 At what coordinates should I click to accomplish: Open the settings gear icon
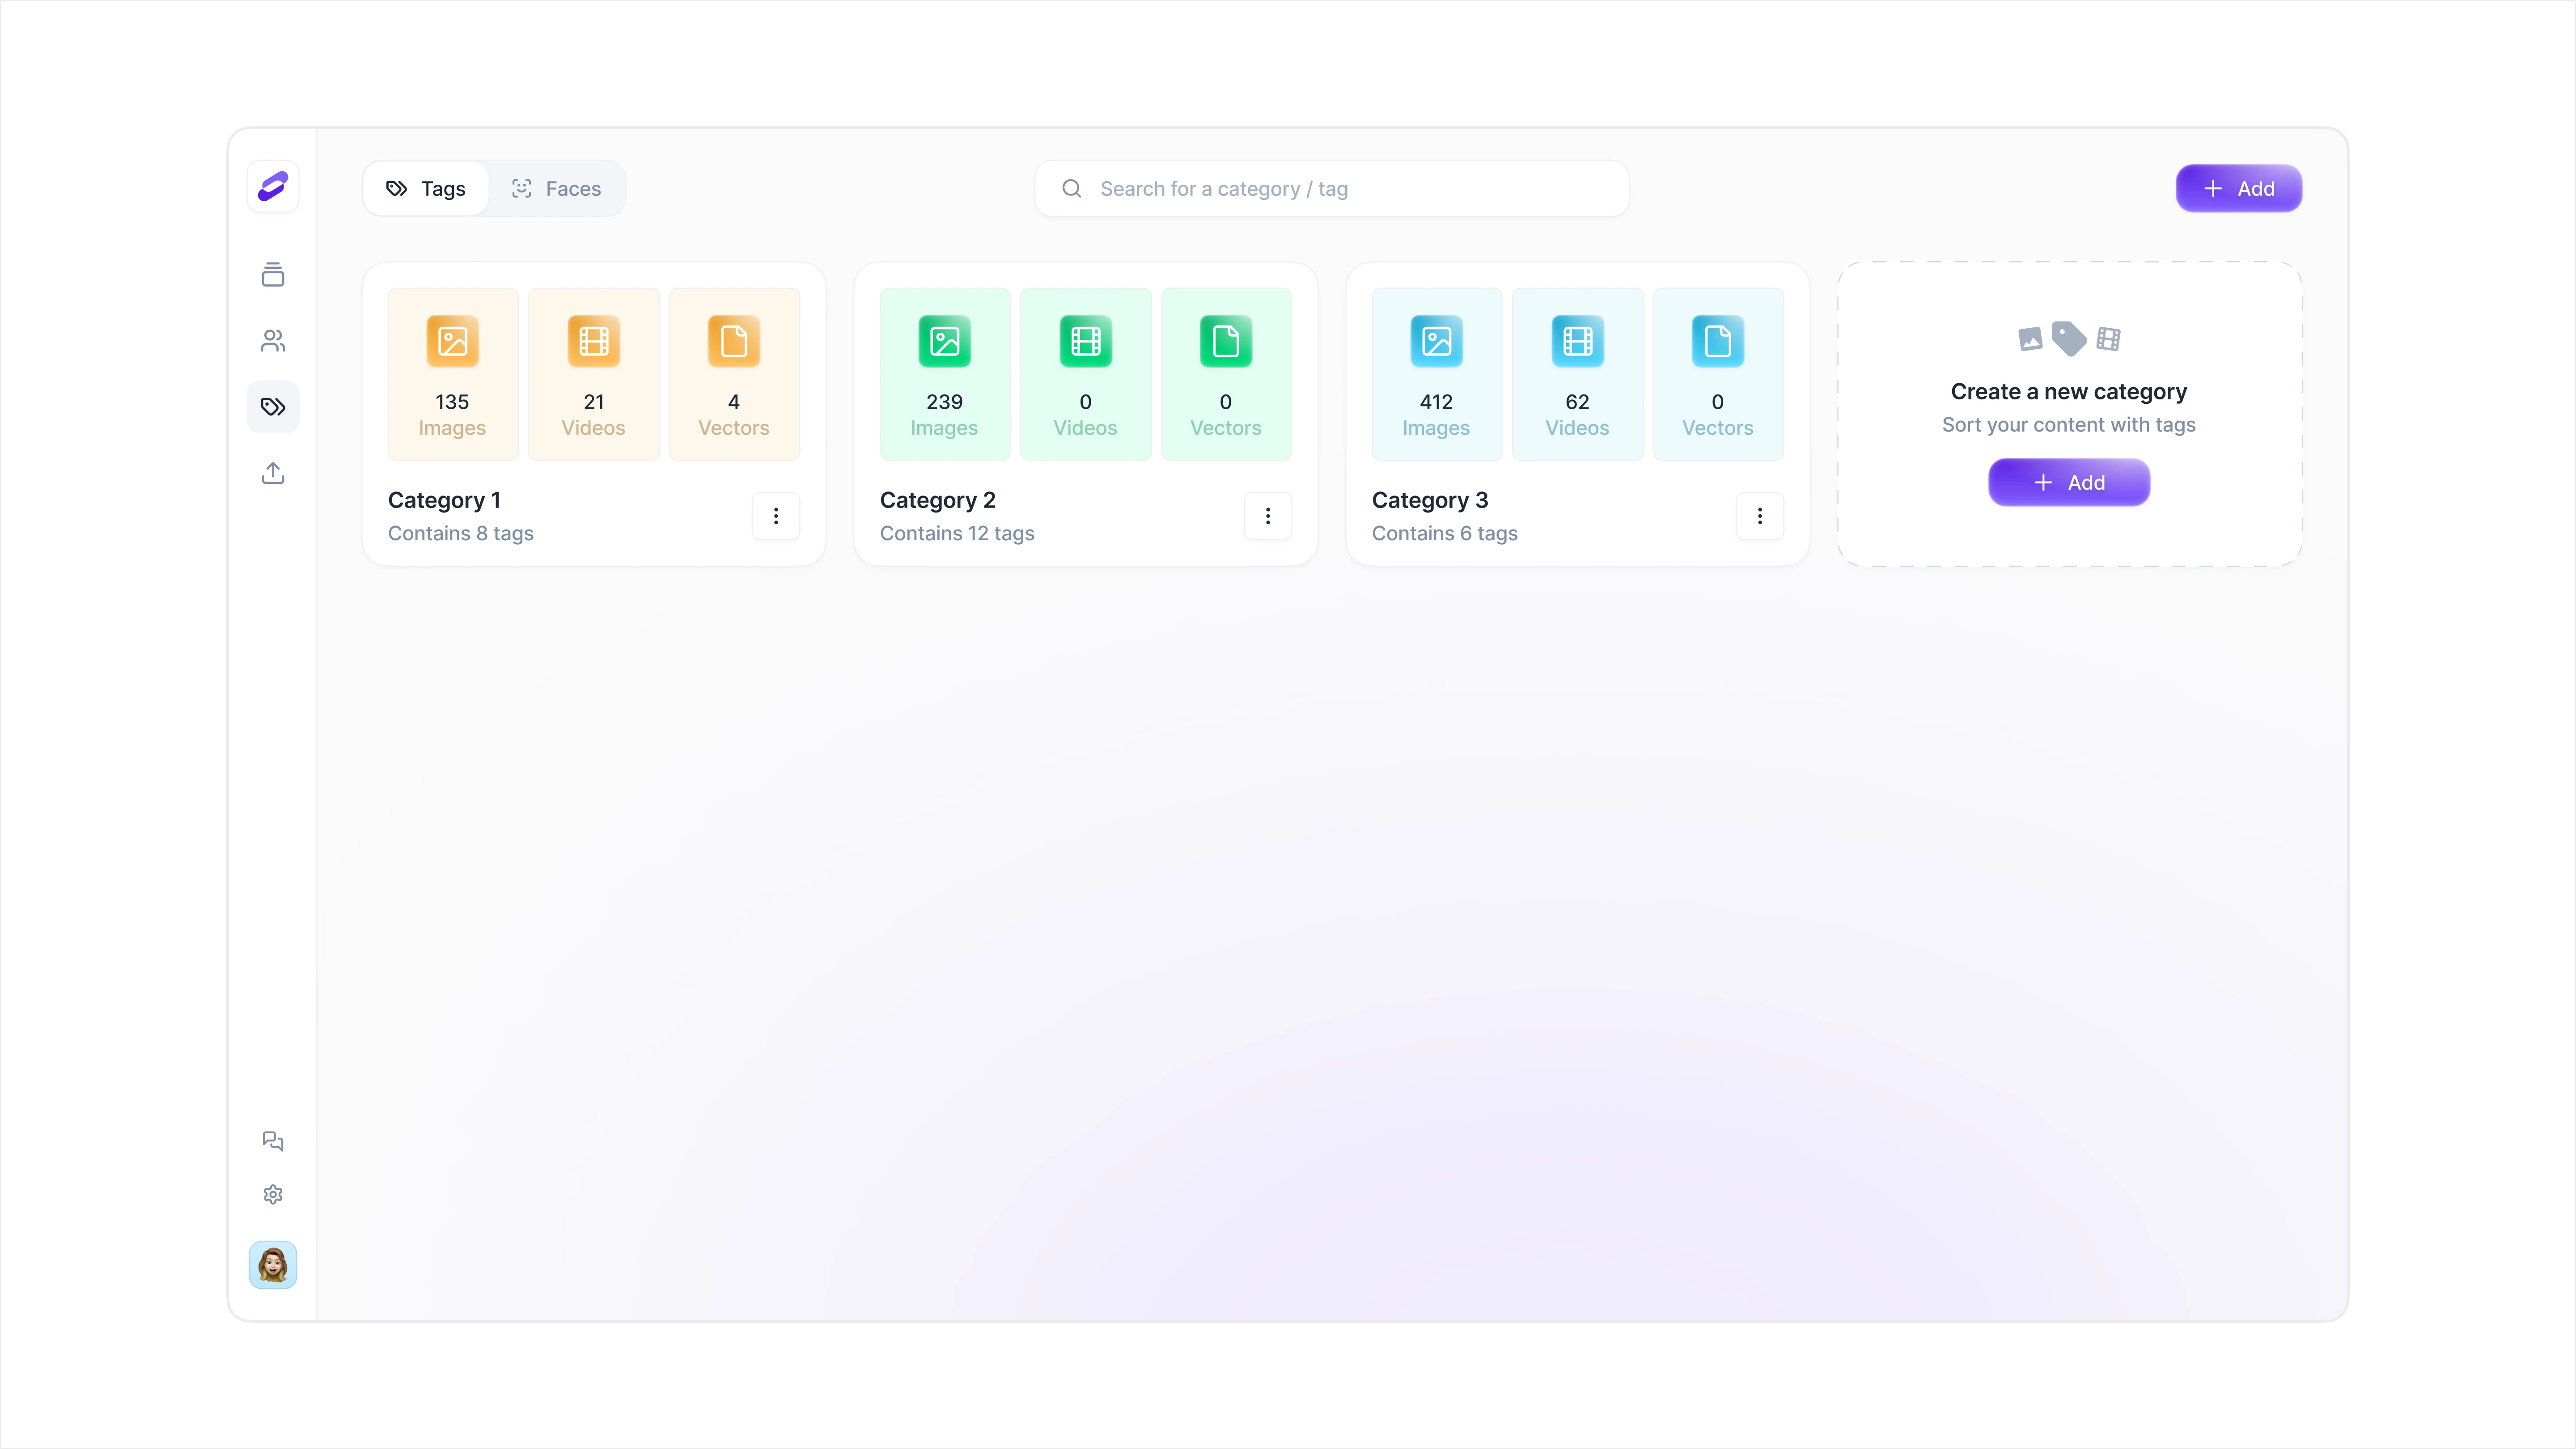(273, 1195)
